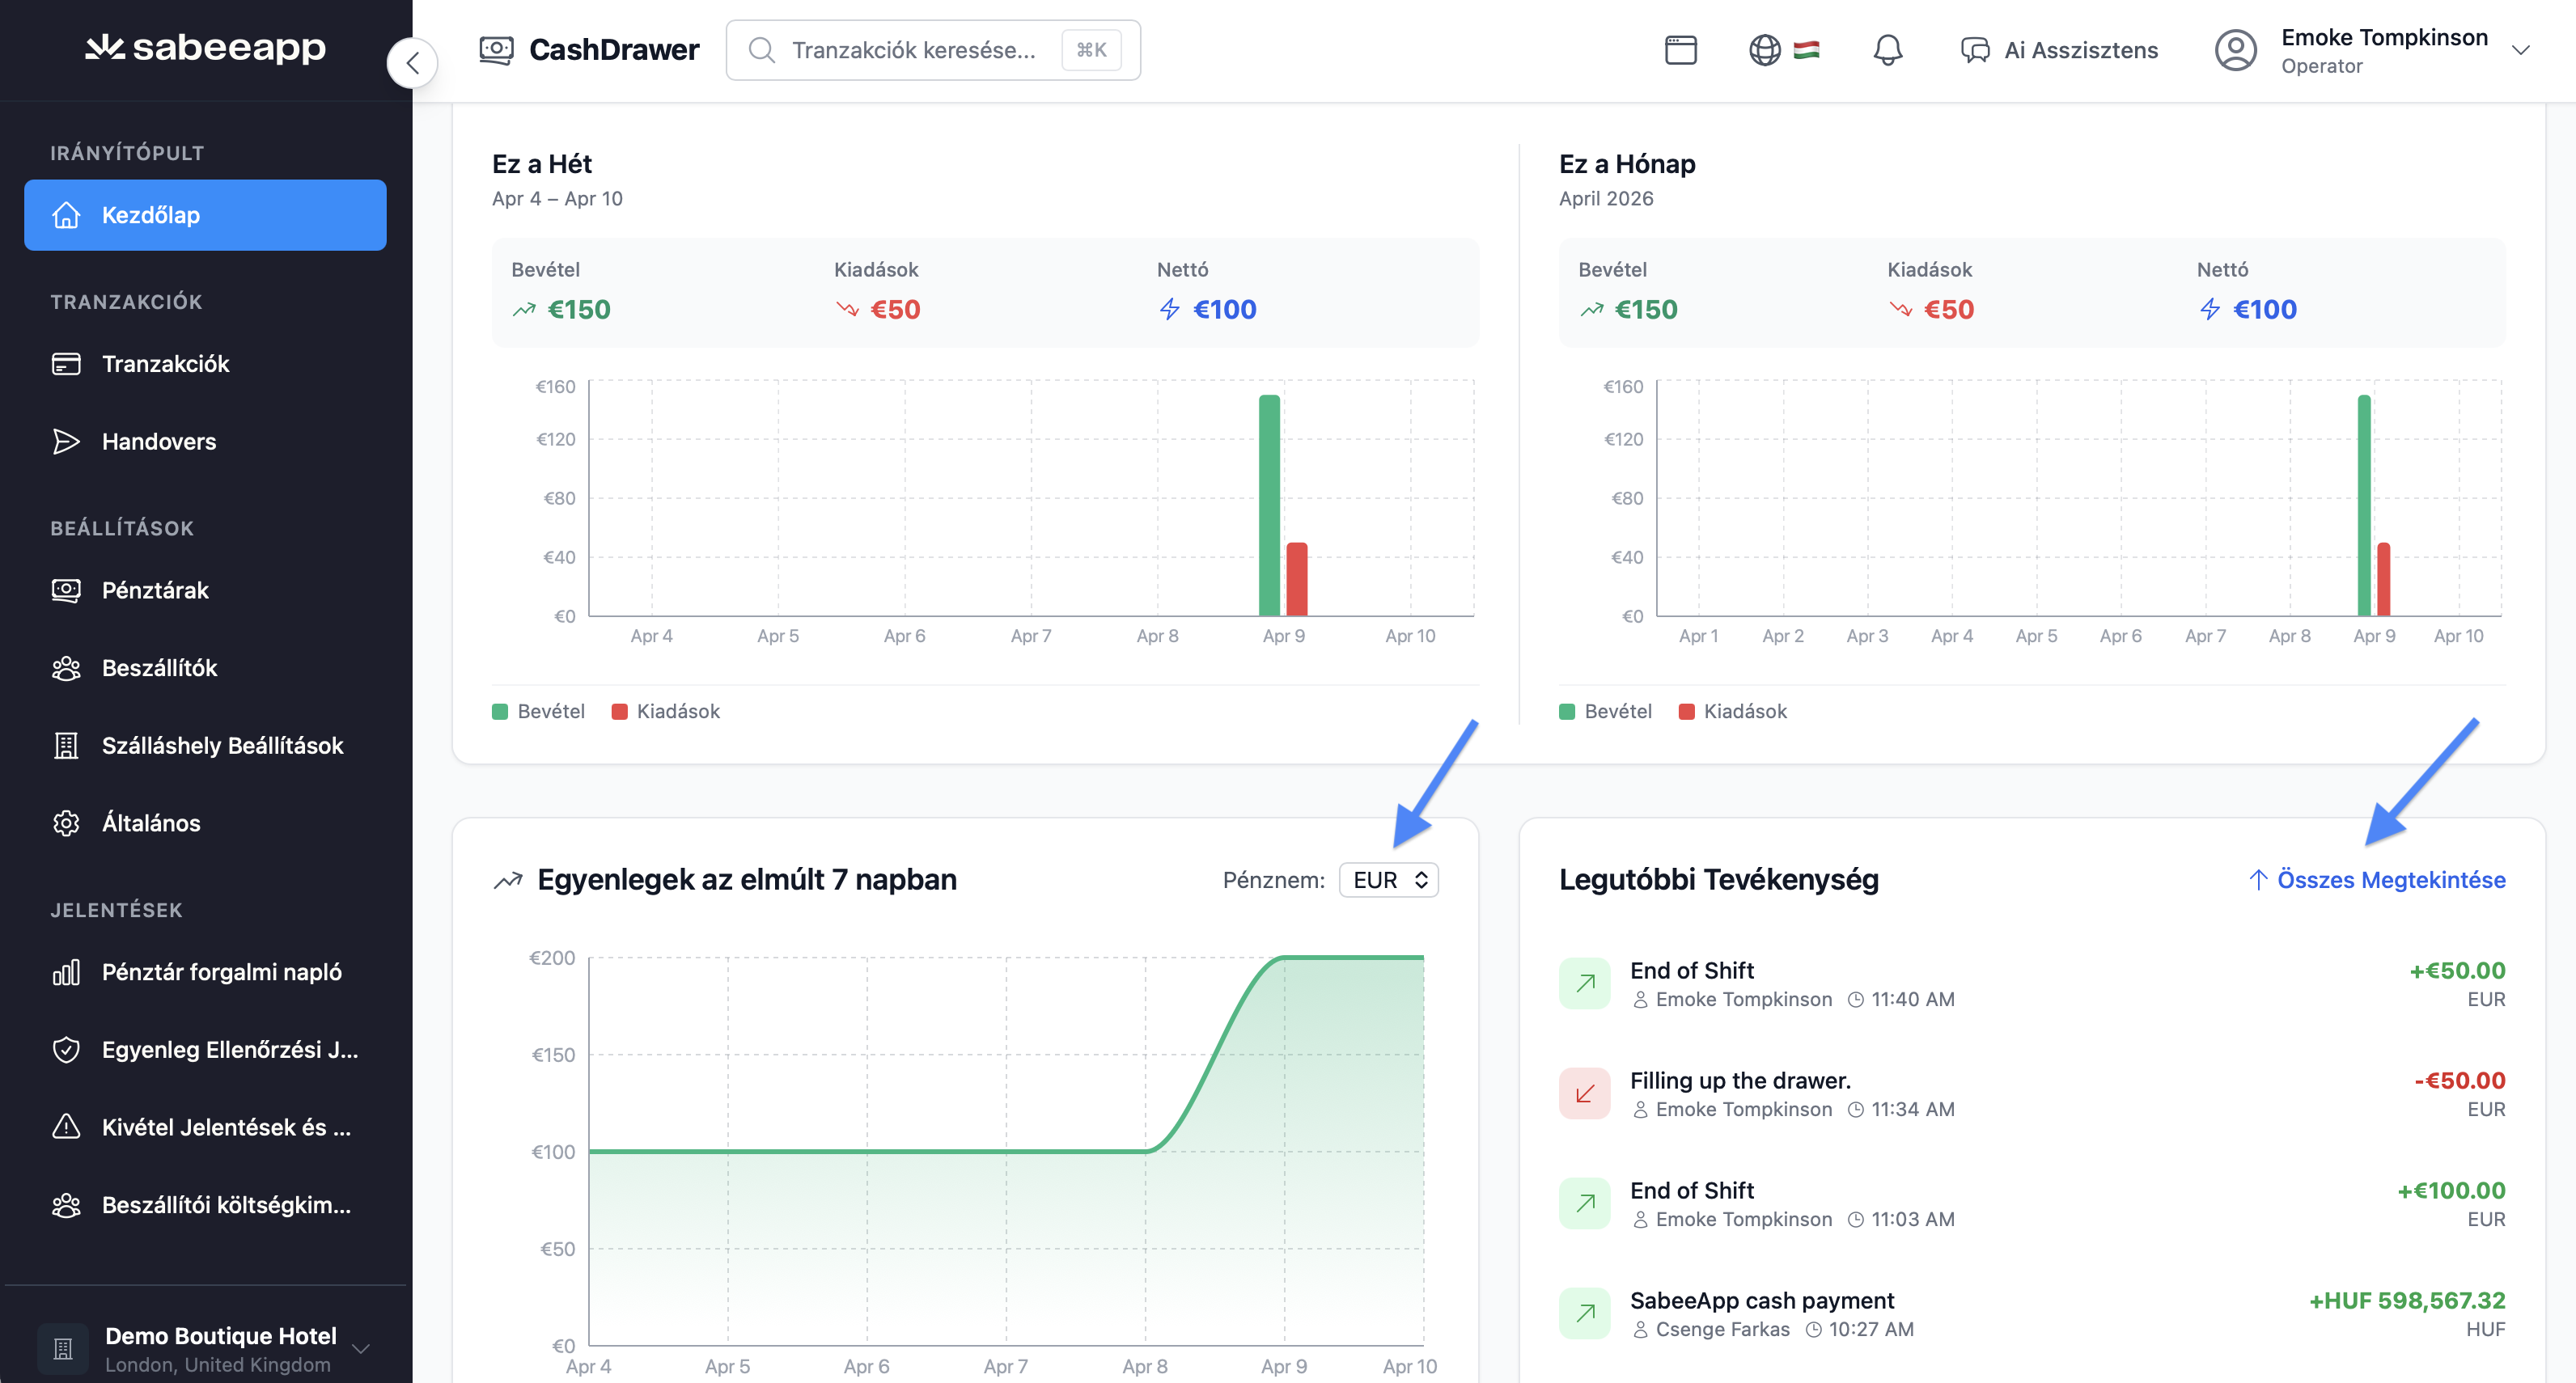Focus the Tranzakciók keresése search field

913,50
